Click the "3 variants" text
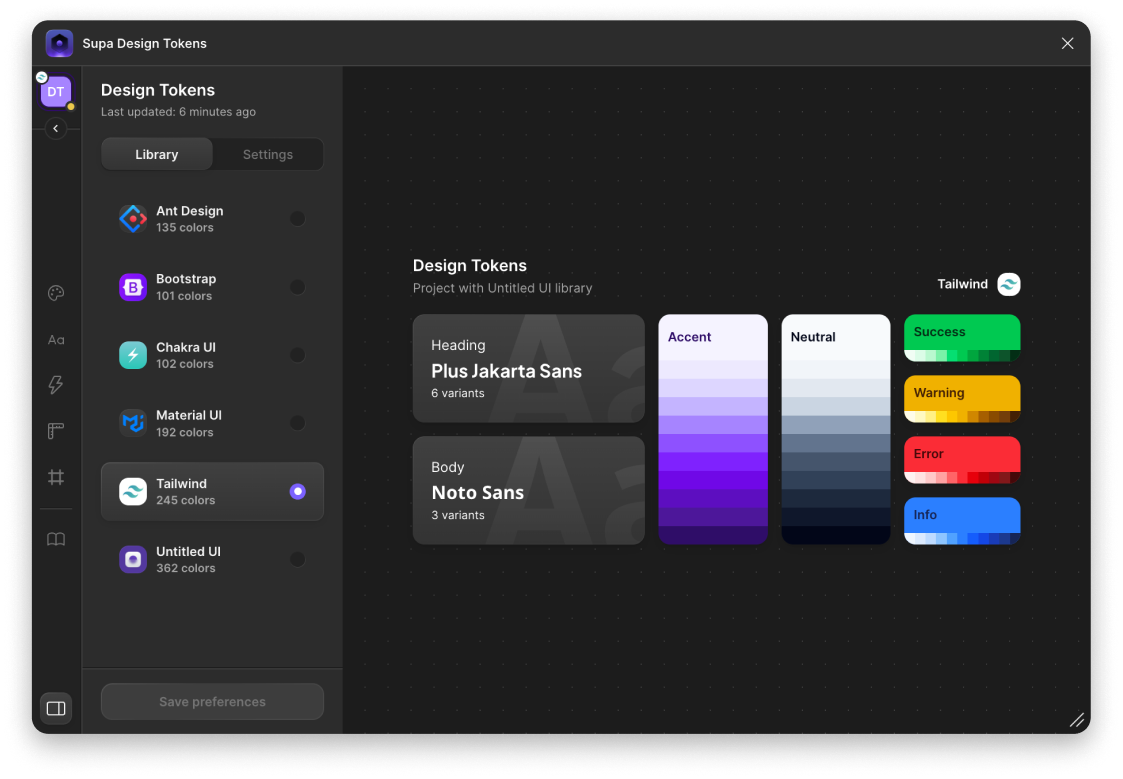Screen dimensions: 1123x779 click(458, 515)
